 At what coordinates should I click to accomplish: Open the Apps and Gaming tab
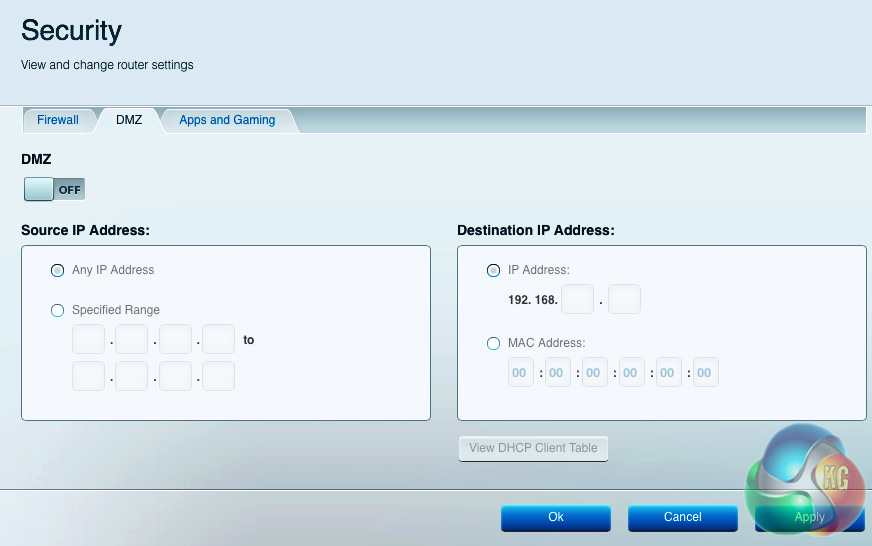(x=227, y=120)
